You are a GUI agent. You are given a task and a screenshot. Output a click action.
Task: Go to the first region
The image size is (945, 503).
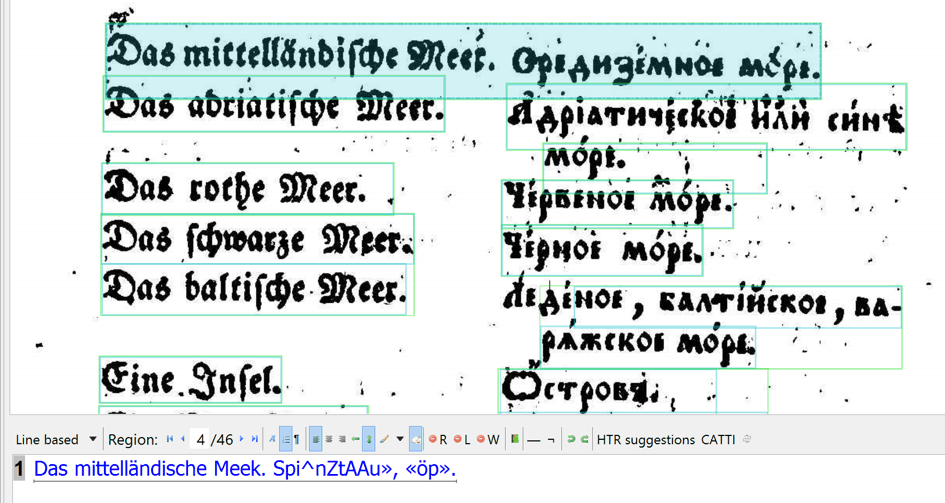click(x=170, y=439)
